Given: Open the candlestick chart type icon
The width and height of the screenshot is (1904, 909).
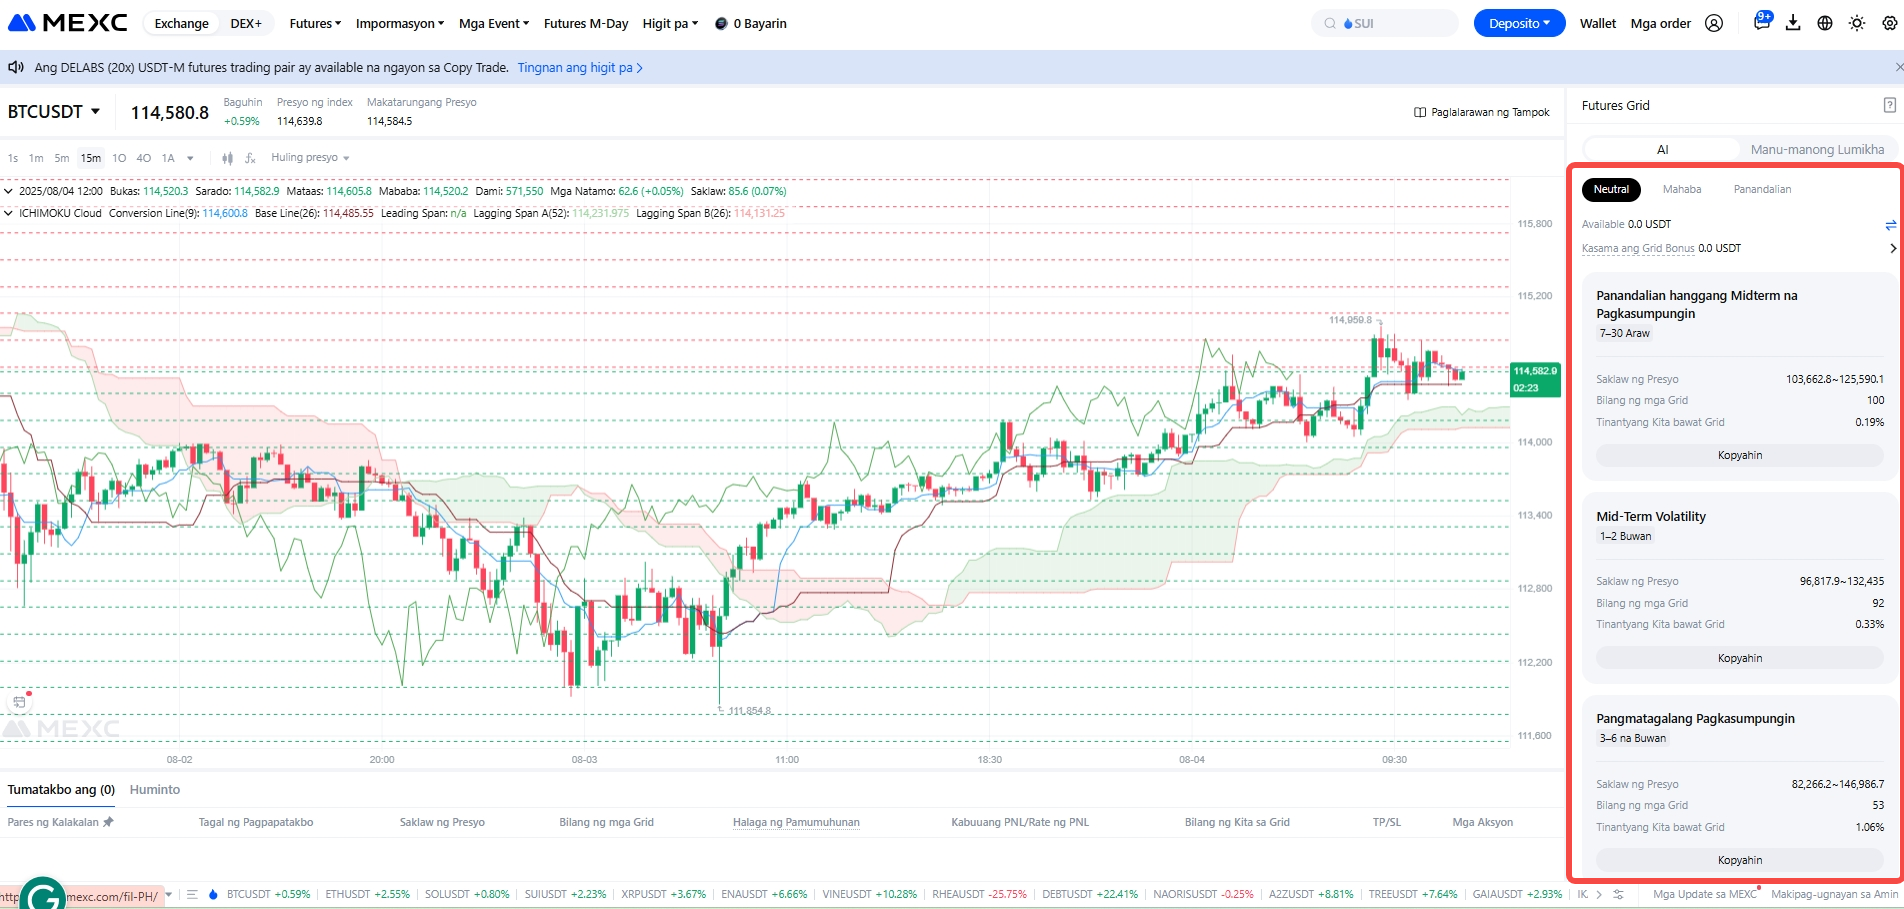Looking at the screenshot, I should click(x=227, y=158).
